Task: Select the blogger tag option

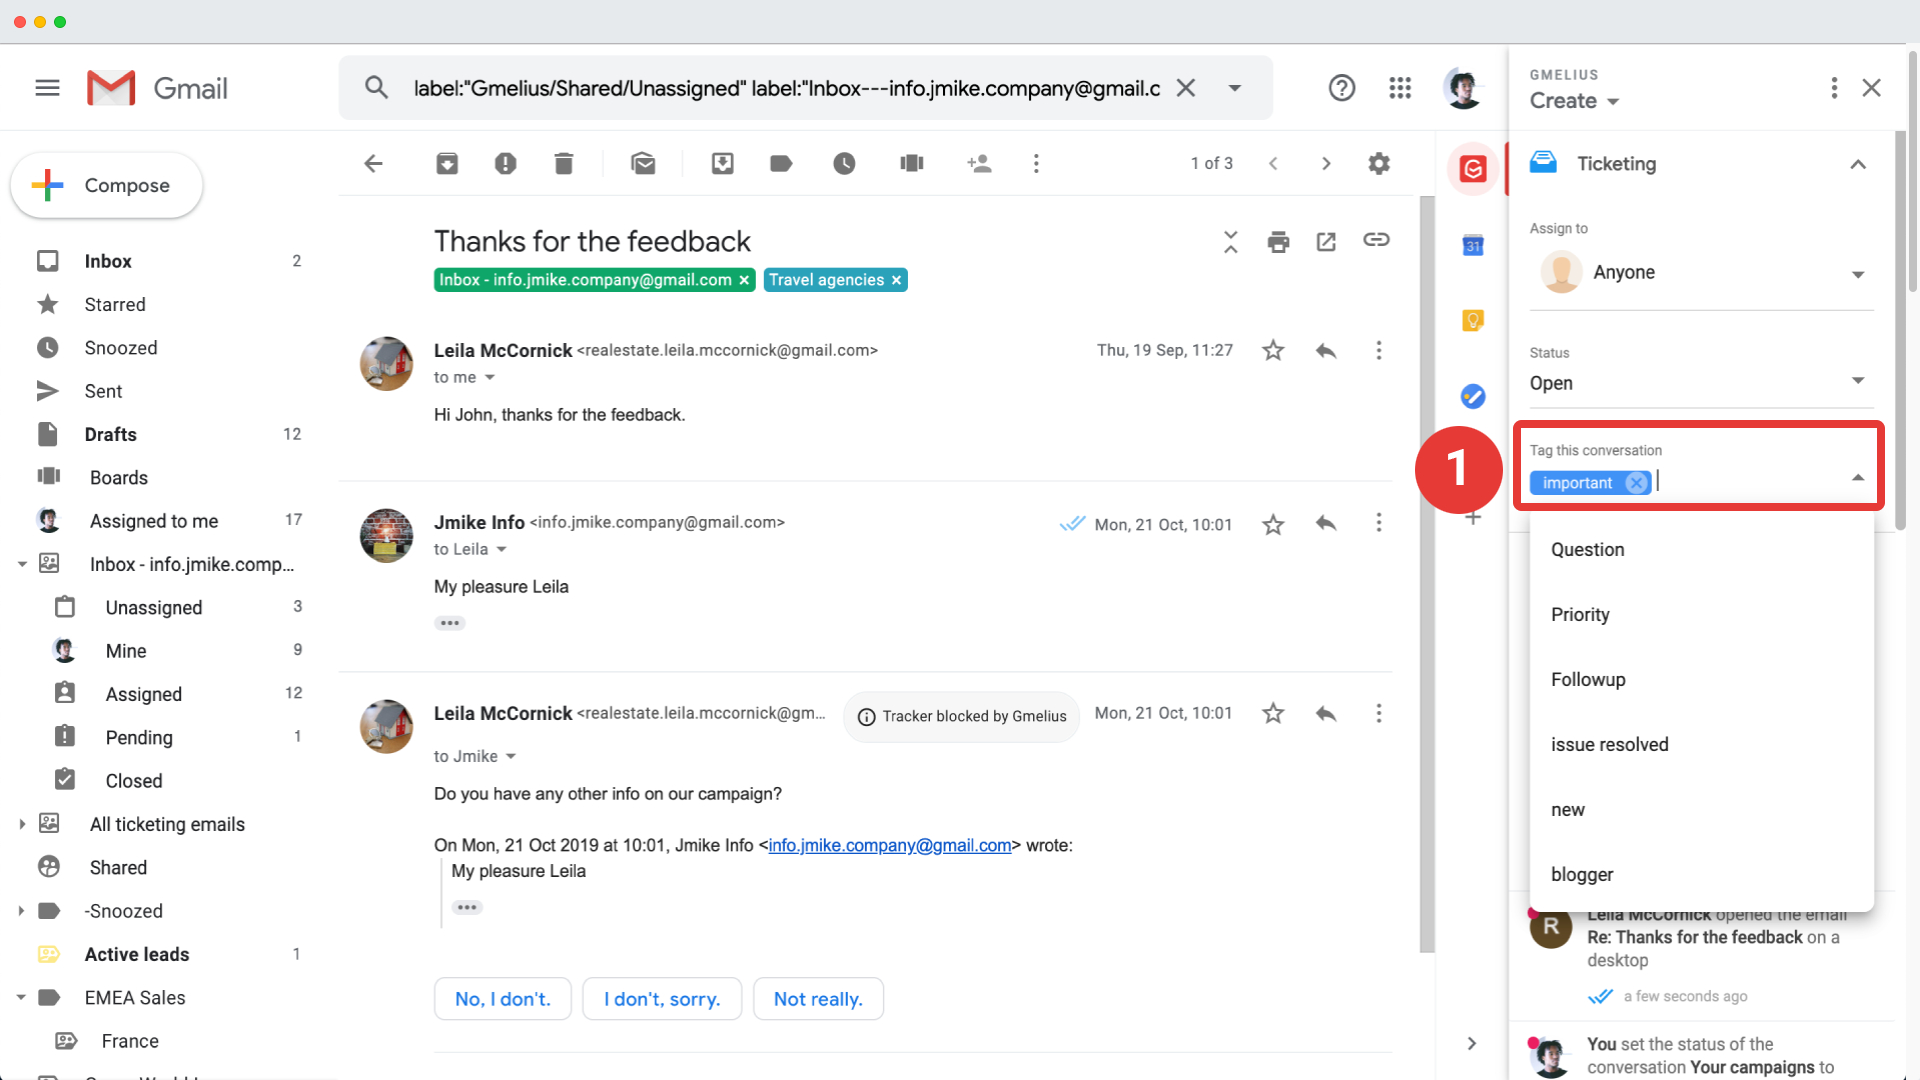Action: click(x=1701, y=874)
